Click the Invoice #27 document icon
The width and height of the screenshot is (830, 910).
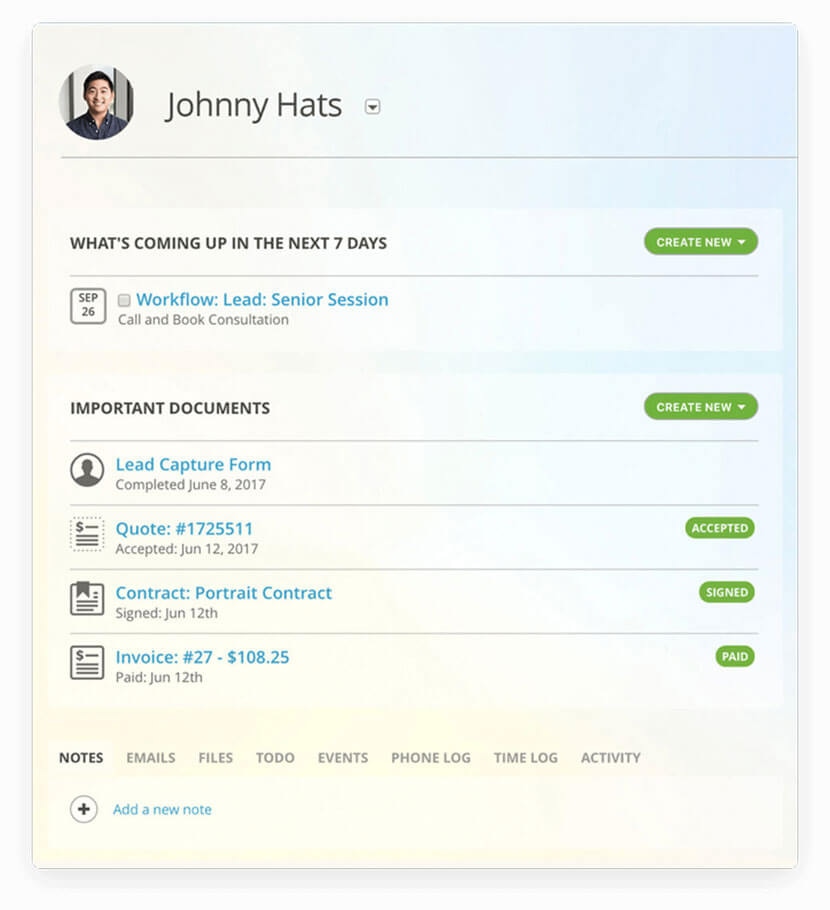point(87,662)
